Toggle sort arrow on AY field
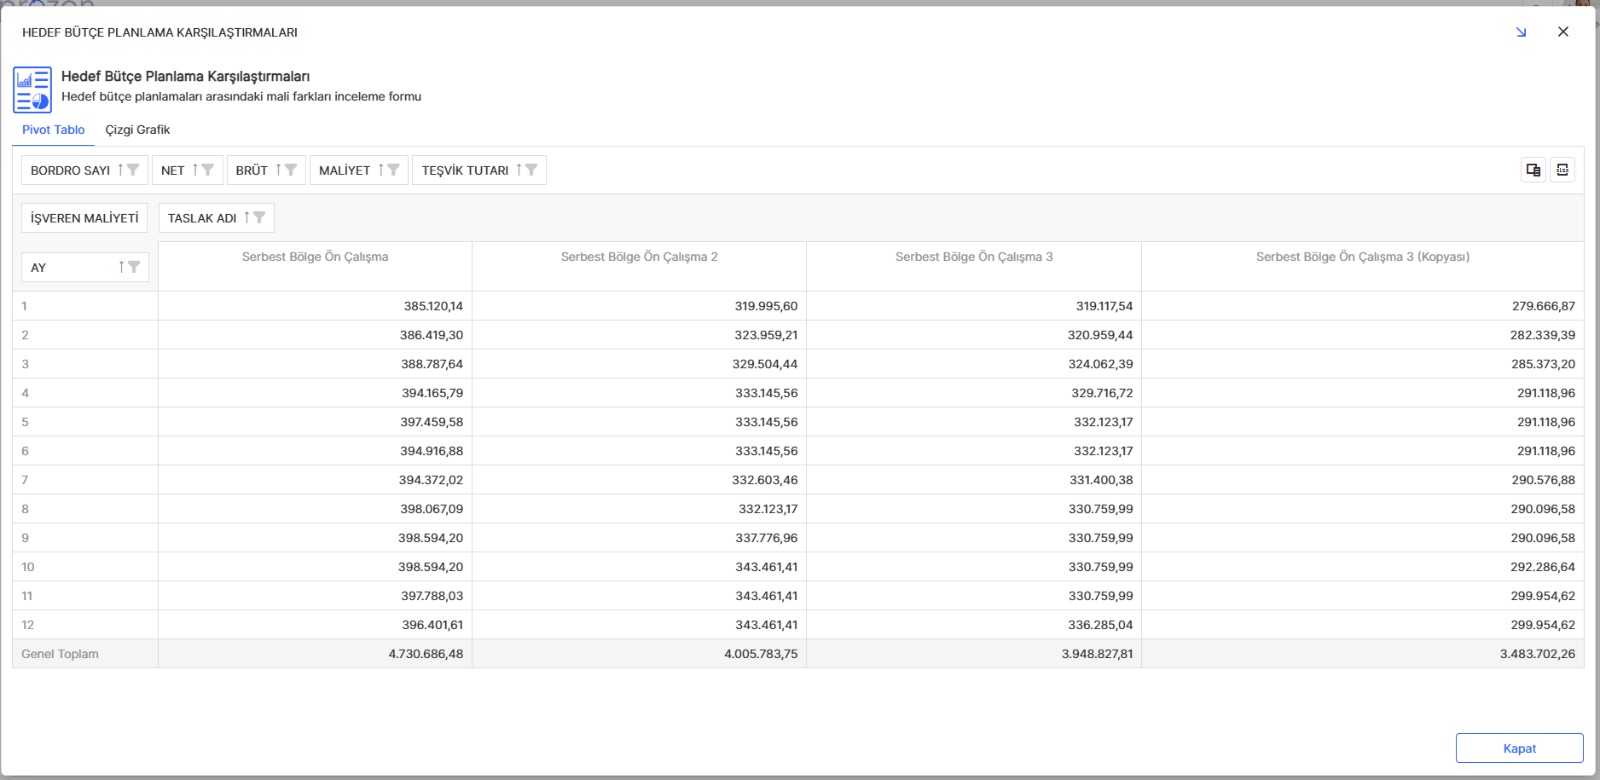Viewport: 1600px width, 780px height. pyautogui.click(x=121, y=267)
